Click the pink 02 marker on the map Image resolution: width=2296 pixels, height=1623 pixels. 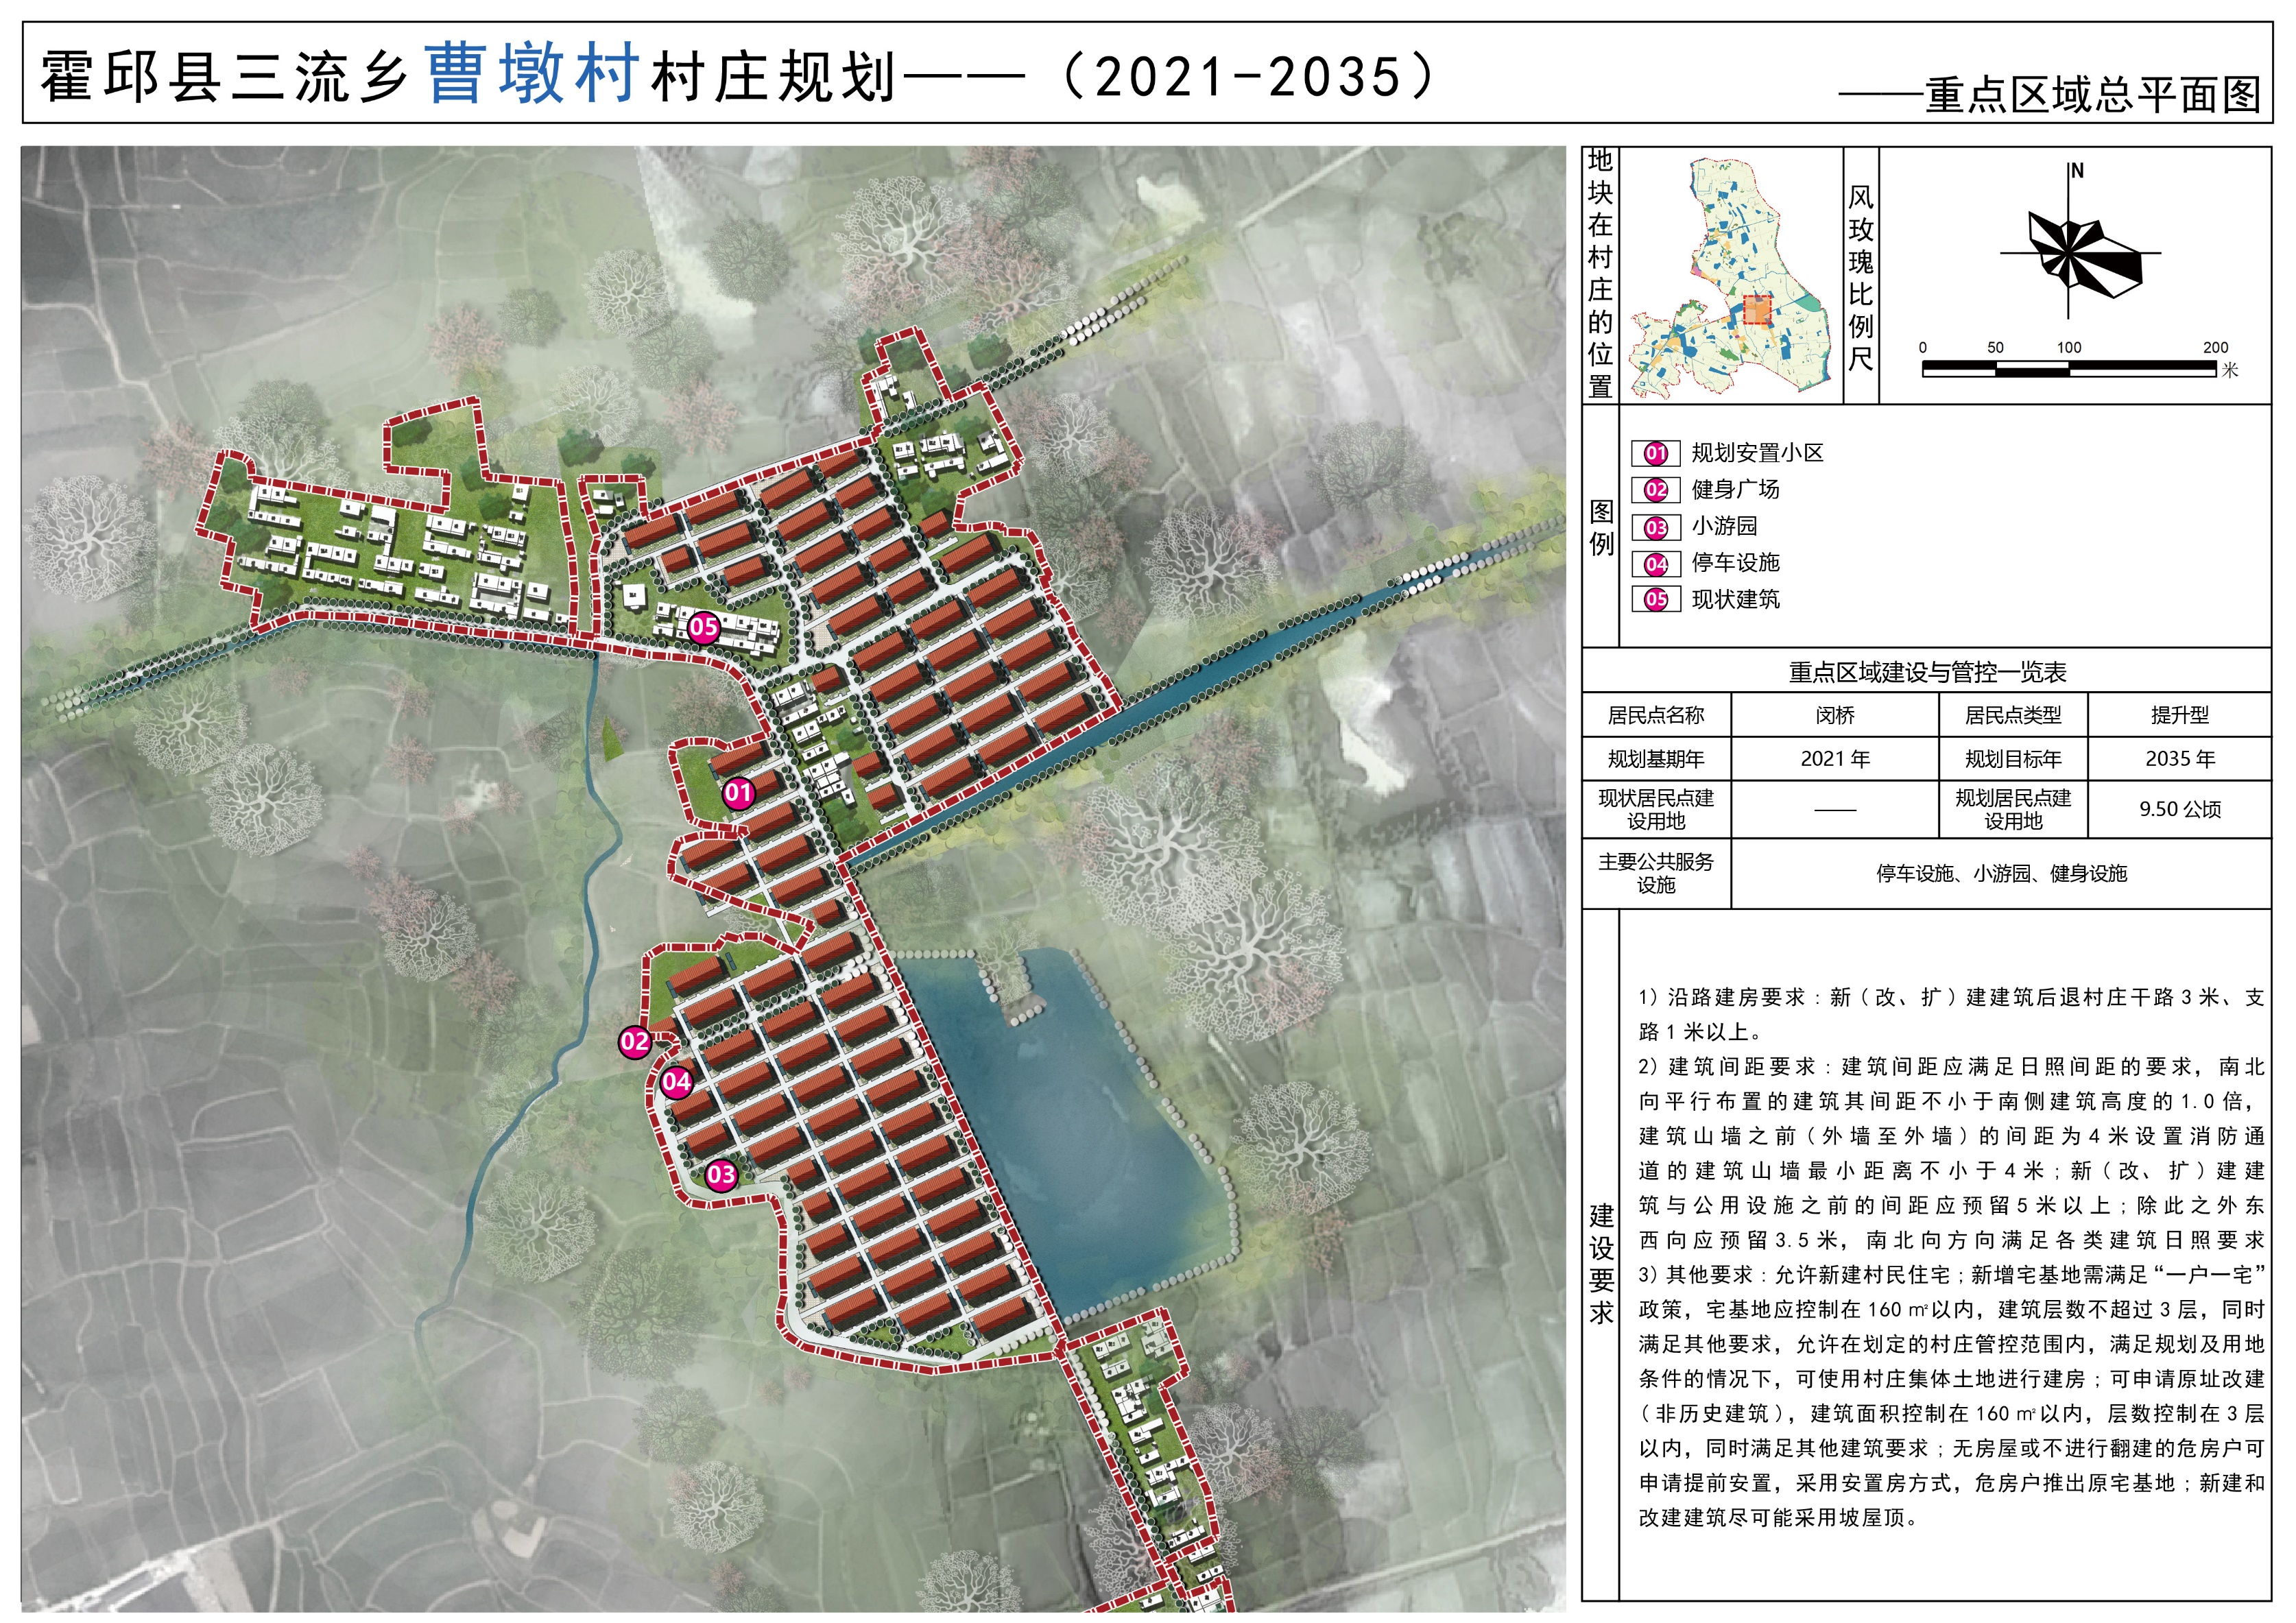click(635, 1042)
